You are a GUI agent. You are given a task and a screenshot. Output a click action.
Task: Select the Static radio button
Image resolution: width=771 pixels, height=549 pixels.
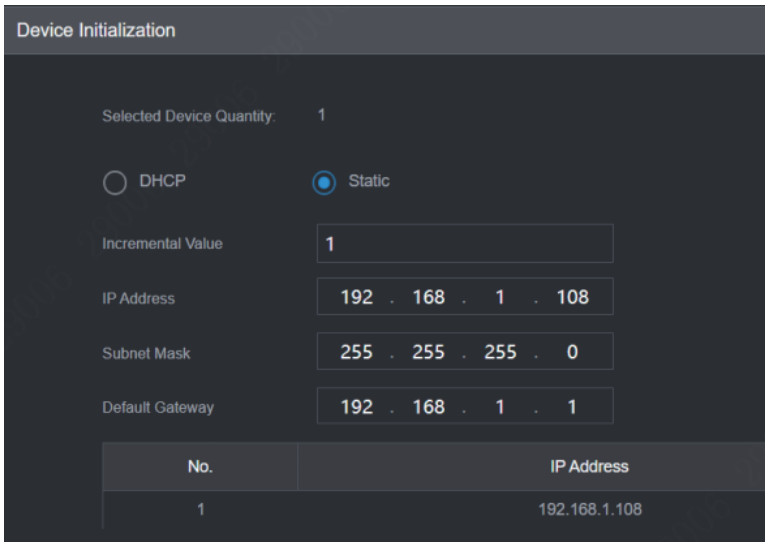pos(323,184)
